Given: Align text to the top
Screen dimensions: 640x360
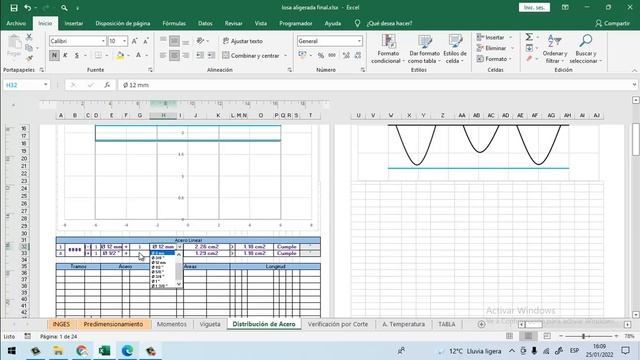Looking at the screenshot, I should tap(163, 41).
